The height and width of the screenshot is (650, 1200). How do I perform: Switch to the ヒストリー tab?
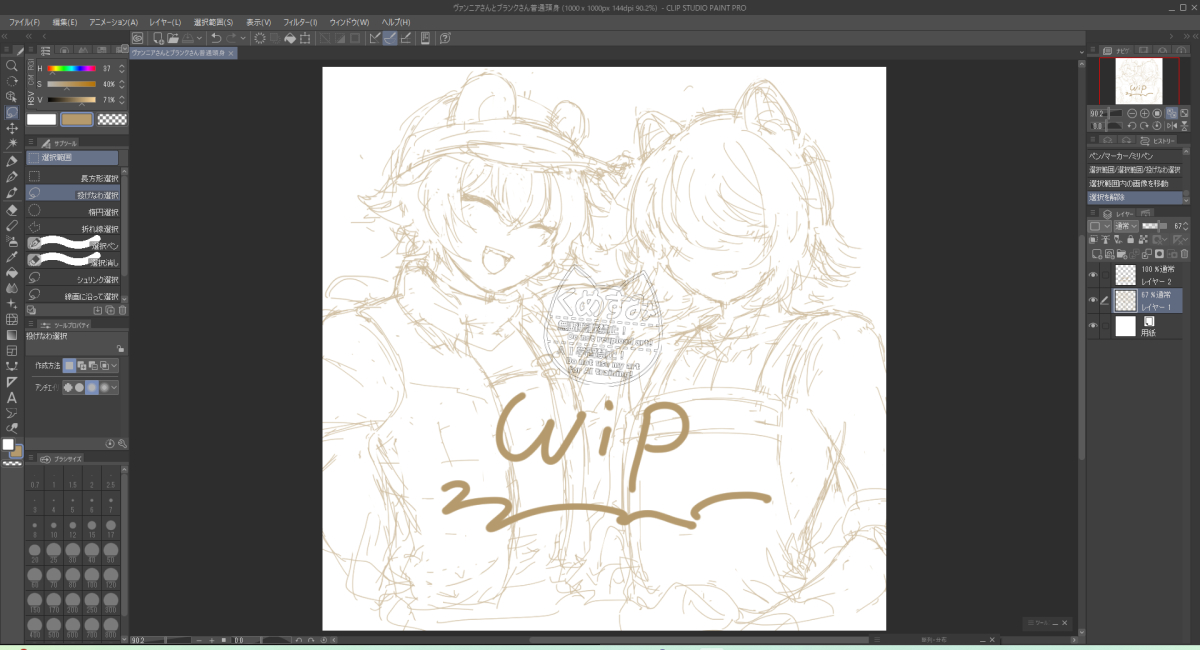pos(1159,143)
